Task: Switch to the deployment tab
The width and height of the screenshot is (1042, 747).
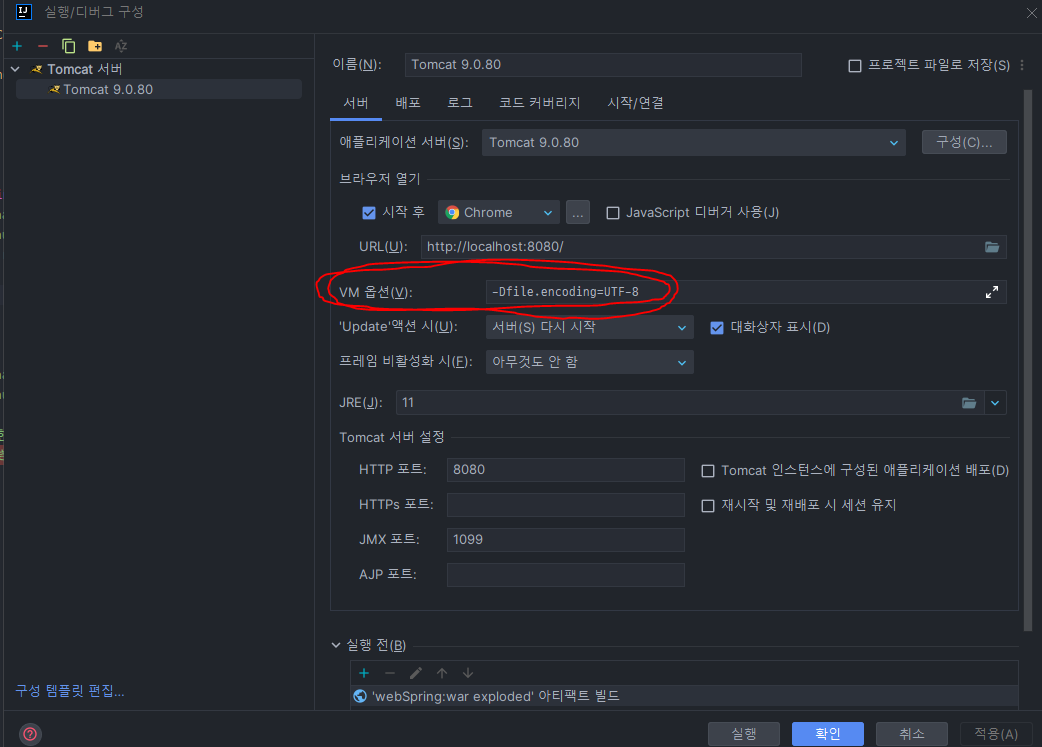Action: coord(407,103)
